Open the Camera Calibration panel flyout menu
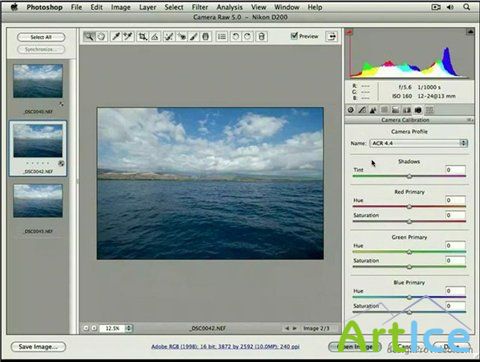The width and height of the screenshot is (480, 362). click(x=469, y=120)
